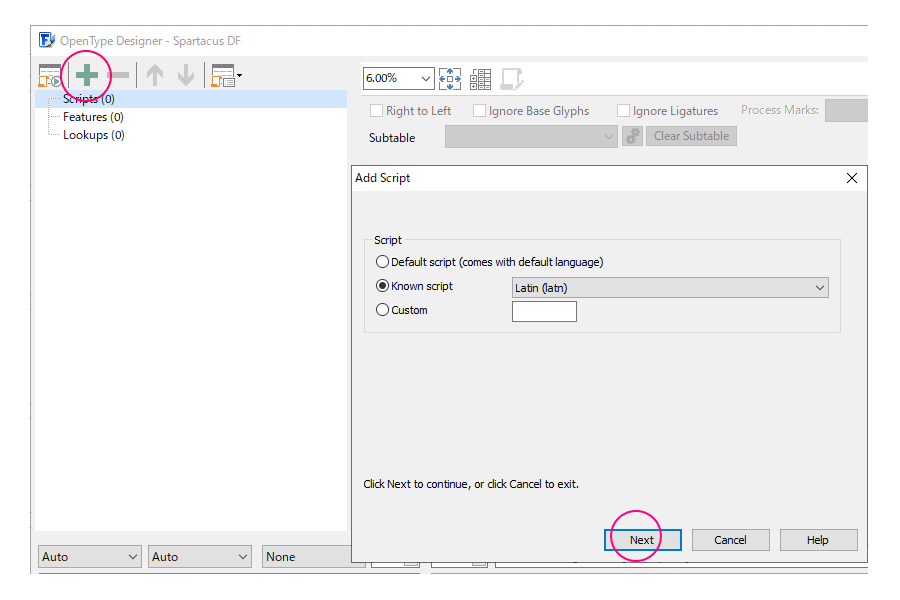This screenshot has height=600, width=900.
Task: Select the Default script radio button
Action: (382, 262)
